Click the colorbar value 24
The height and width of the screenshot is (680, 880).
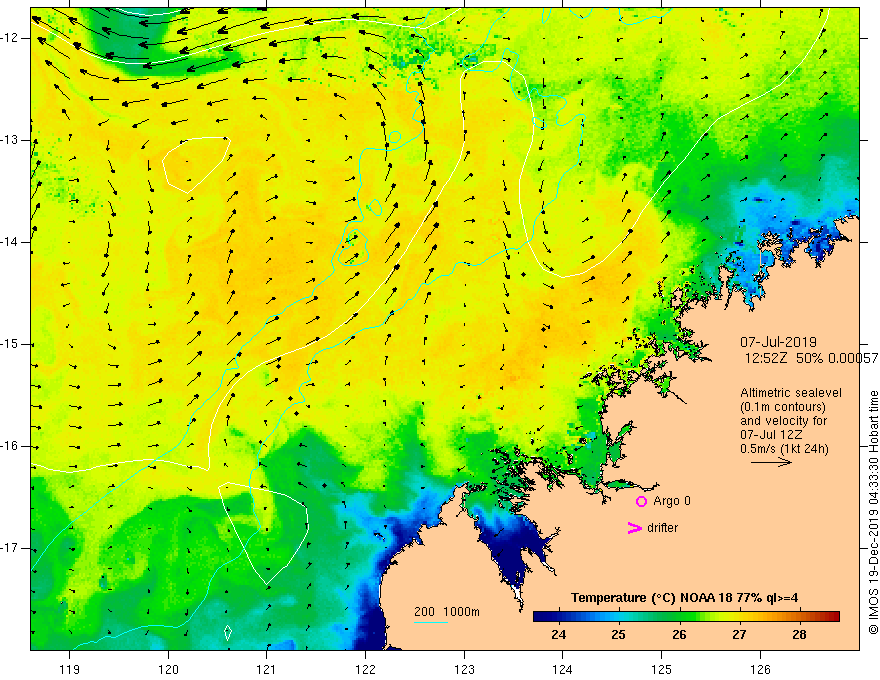tap(558, 635)
